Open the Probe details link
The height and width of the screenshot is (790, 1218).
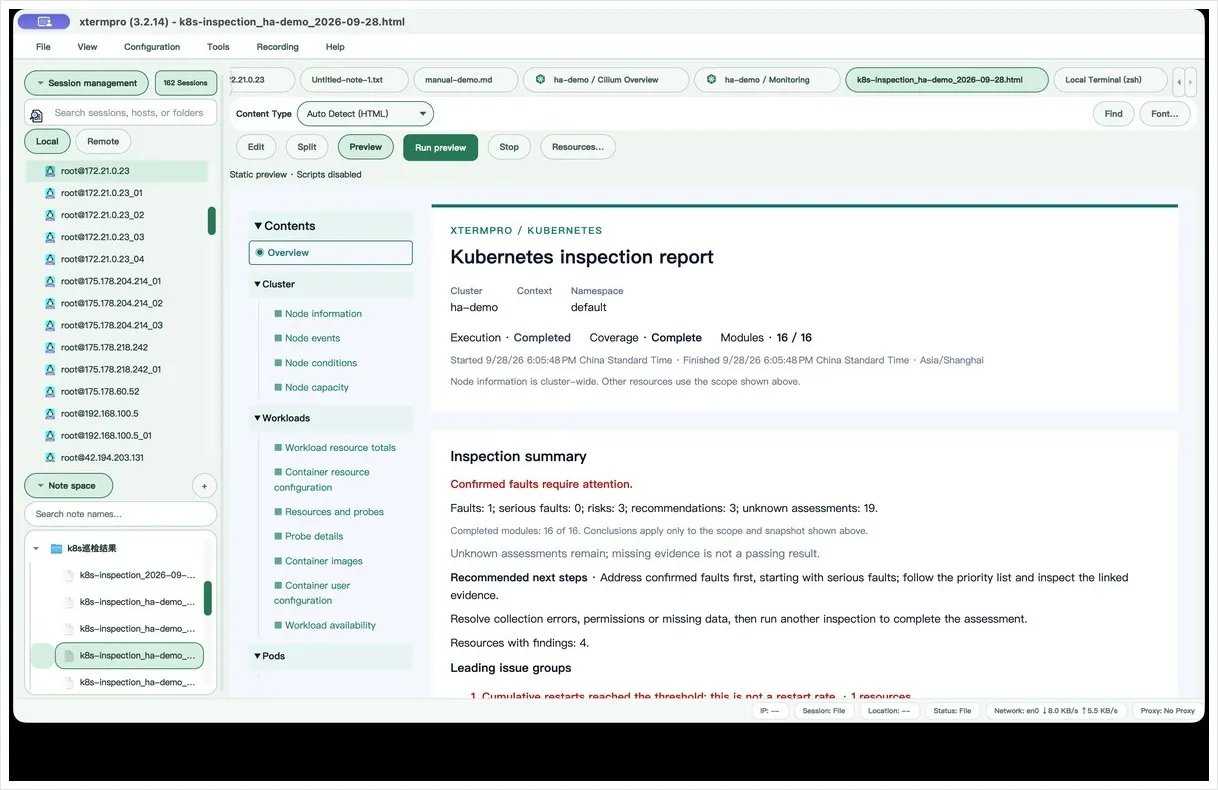pyautogui.click(x=314, y=536)
